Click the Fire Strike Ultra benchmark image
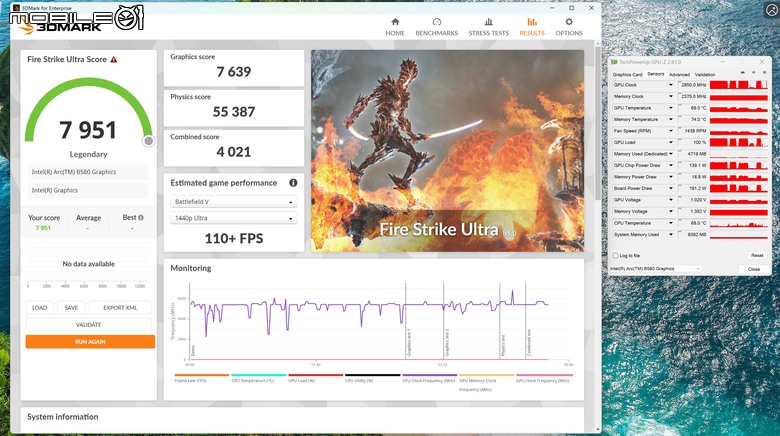Viewport: 780px width, 436px height. [447, 150]
